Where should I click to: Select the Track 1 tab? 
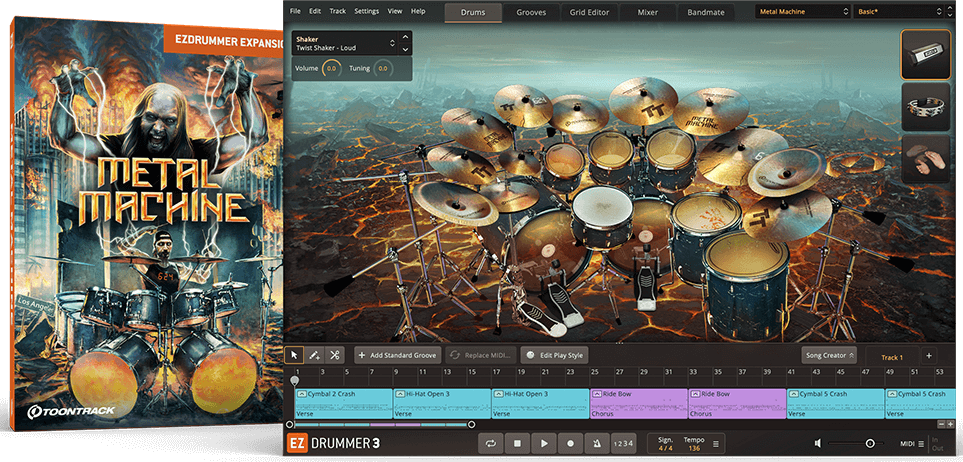pyautogui.click(x=892, y=357)
